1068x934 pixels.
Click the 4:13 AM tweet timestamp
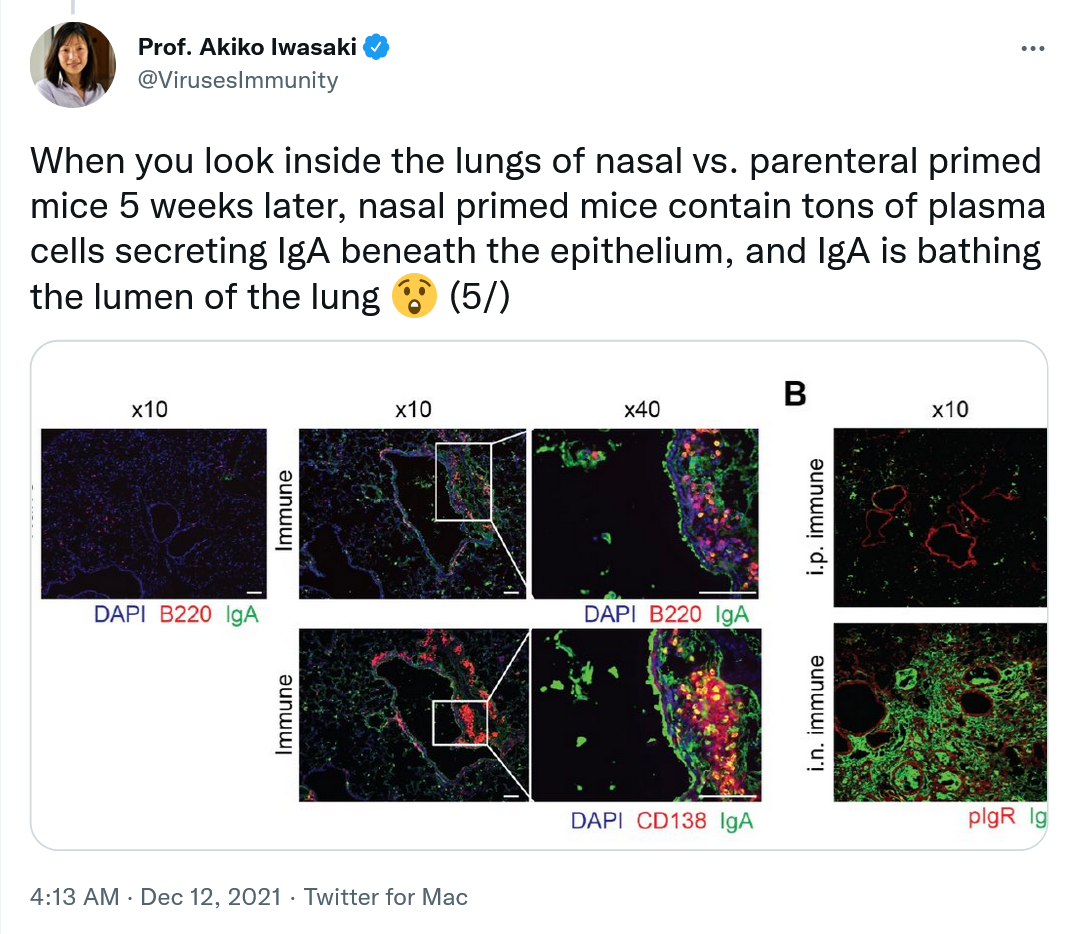coord(74,897)
